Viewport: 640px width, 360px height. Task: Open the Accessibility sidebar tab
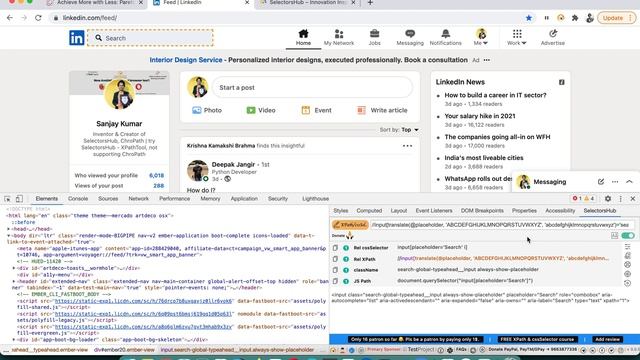point(560,211)
